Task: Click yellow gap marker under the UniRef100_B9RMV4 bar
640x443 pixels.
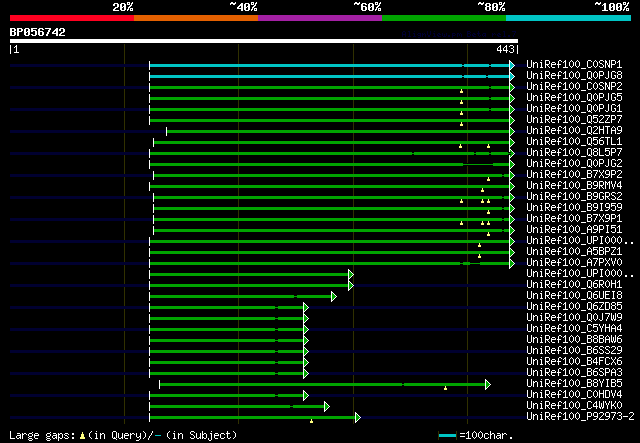Action: (x=482, y=190)
